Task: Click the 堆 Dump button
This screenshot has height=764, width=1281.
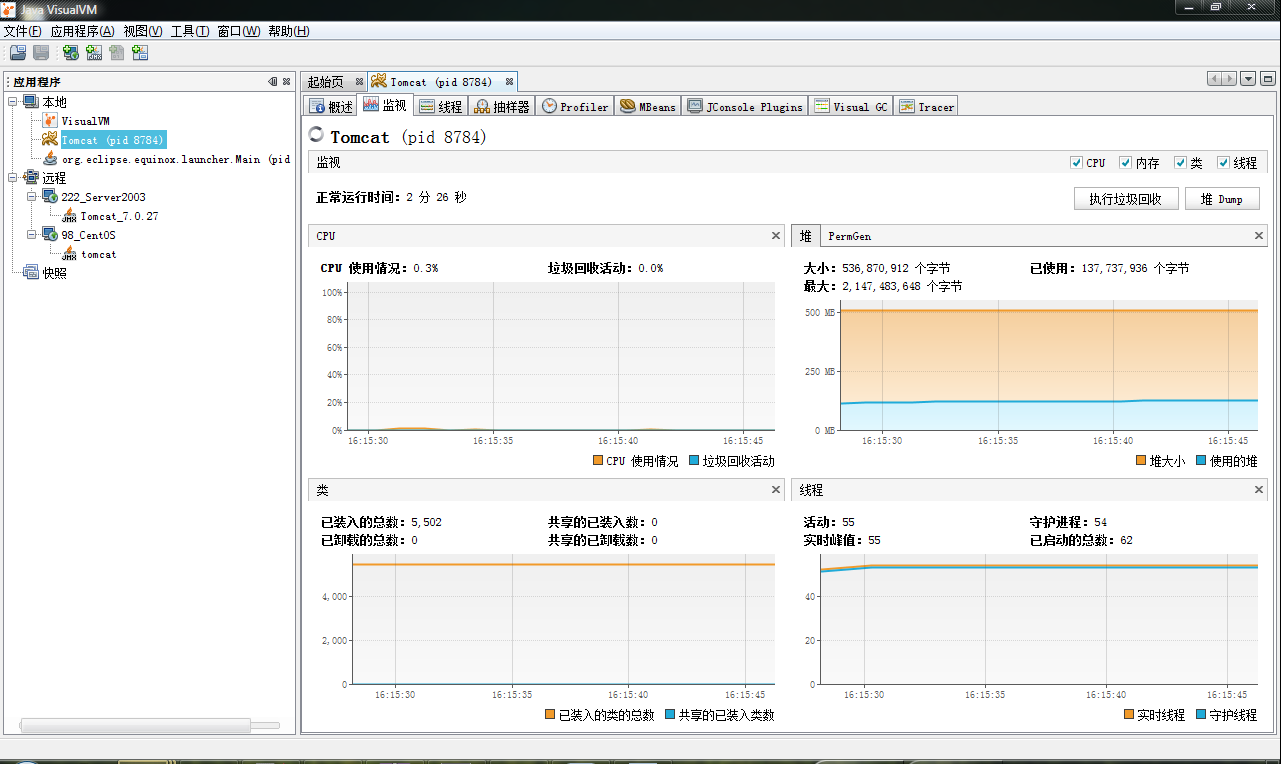Action: pyautogui.click(x=1222, y=199)
